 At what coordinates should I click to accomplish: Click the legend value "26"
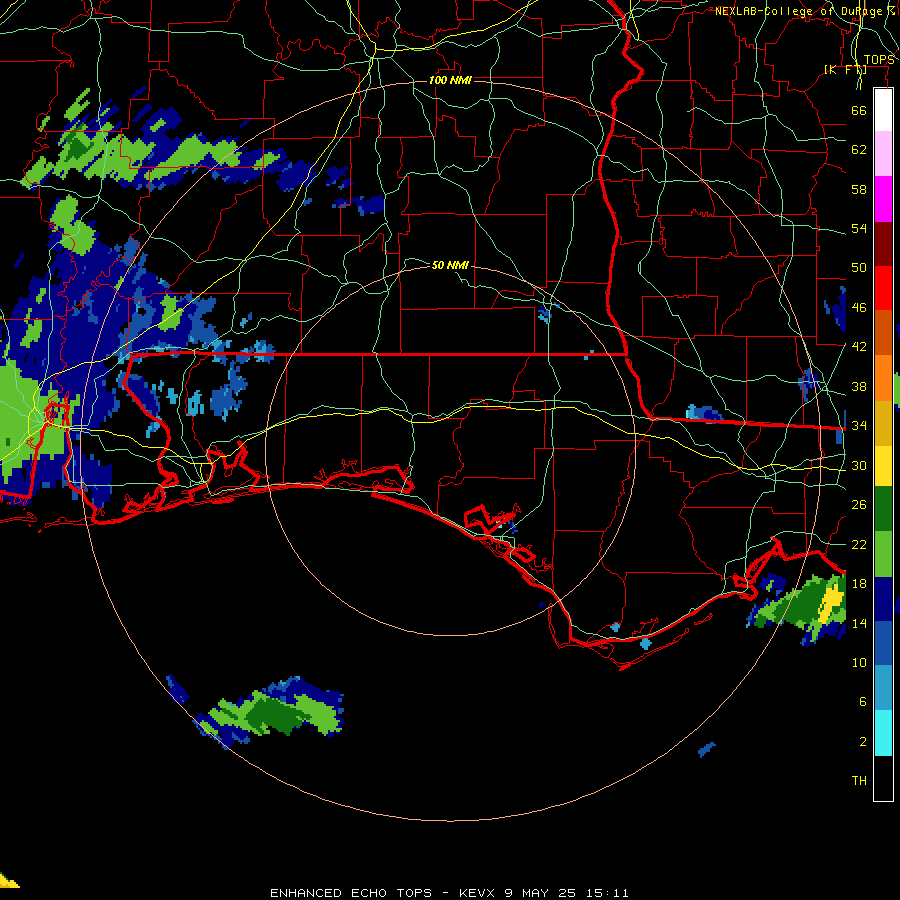point(859,505)
